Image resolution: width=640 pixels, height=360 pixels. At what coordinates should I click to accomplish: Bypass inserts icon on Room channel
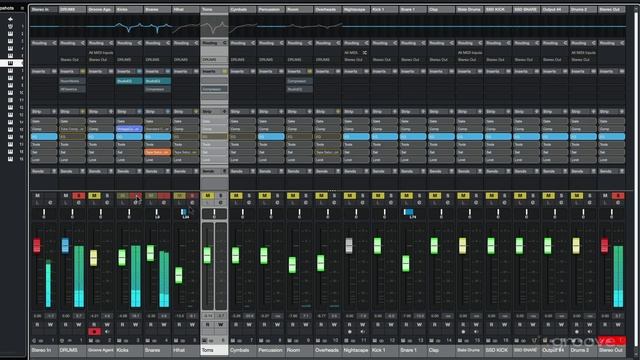[x=310, y=71]
